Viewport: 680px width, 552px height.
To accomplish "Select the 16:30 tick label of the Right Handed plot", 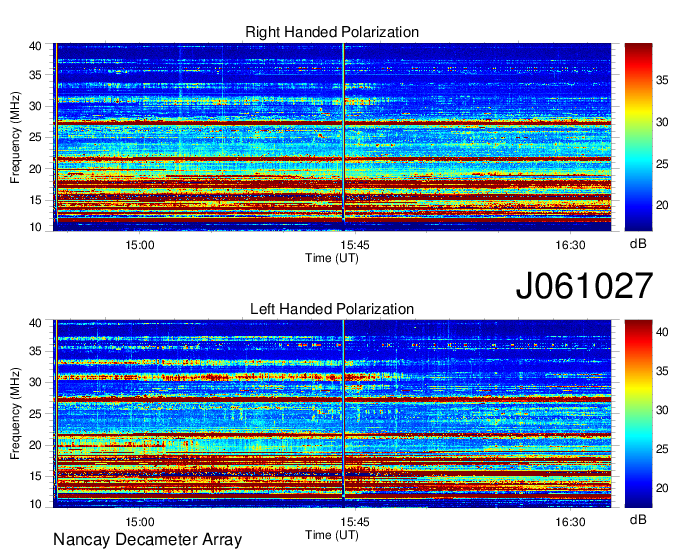I will pyautogui.click(x=570, y=245).
